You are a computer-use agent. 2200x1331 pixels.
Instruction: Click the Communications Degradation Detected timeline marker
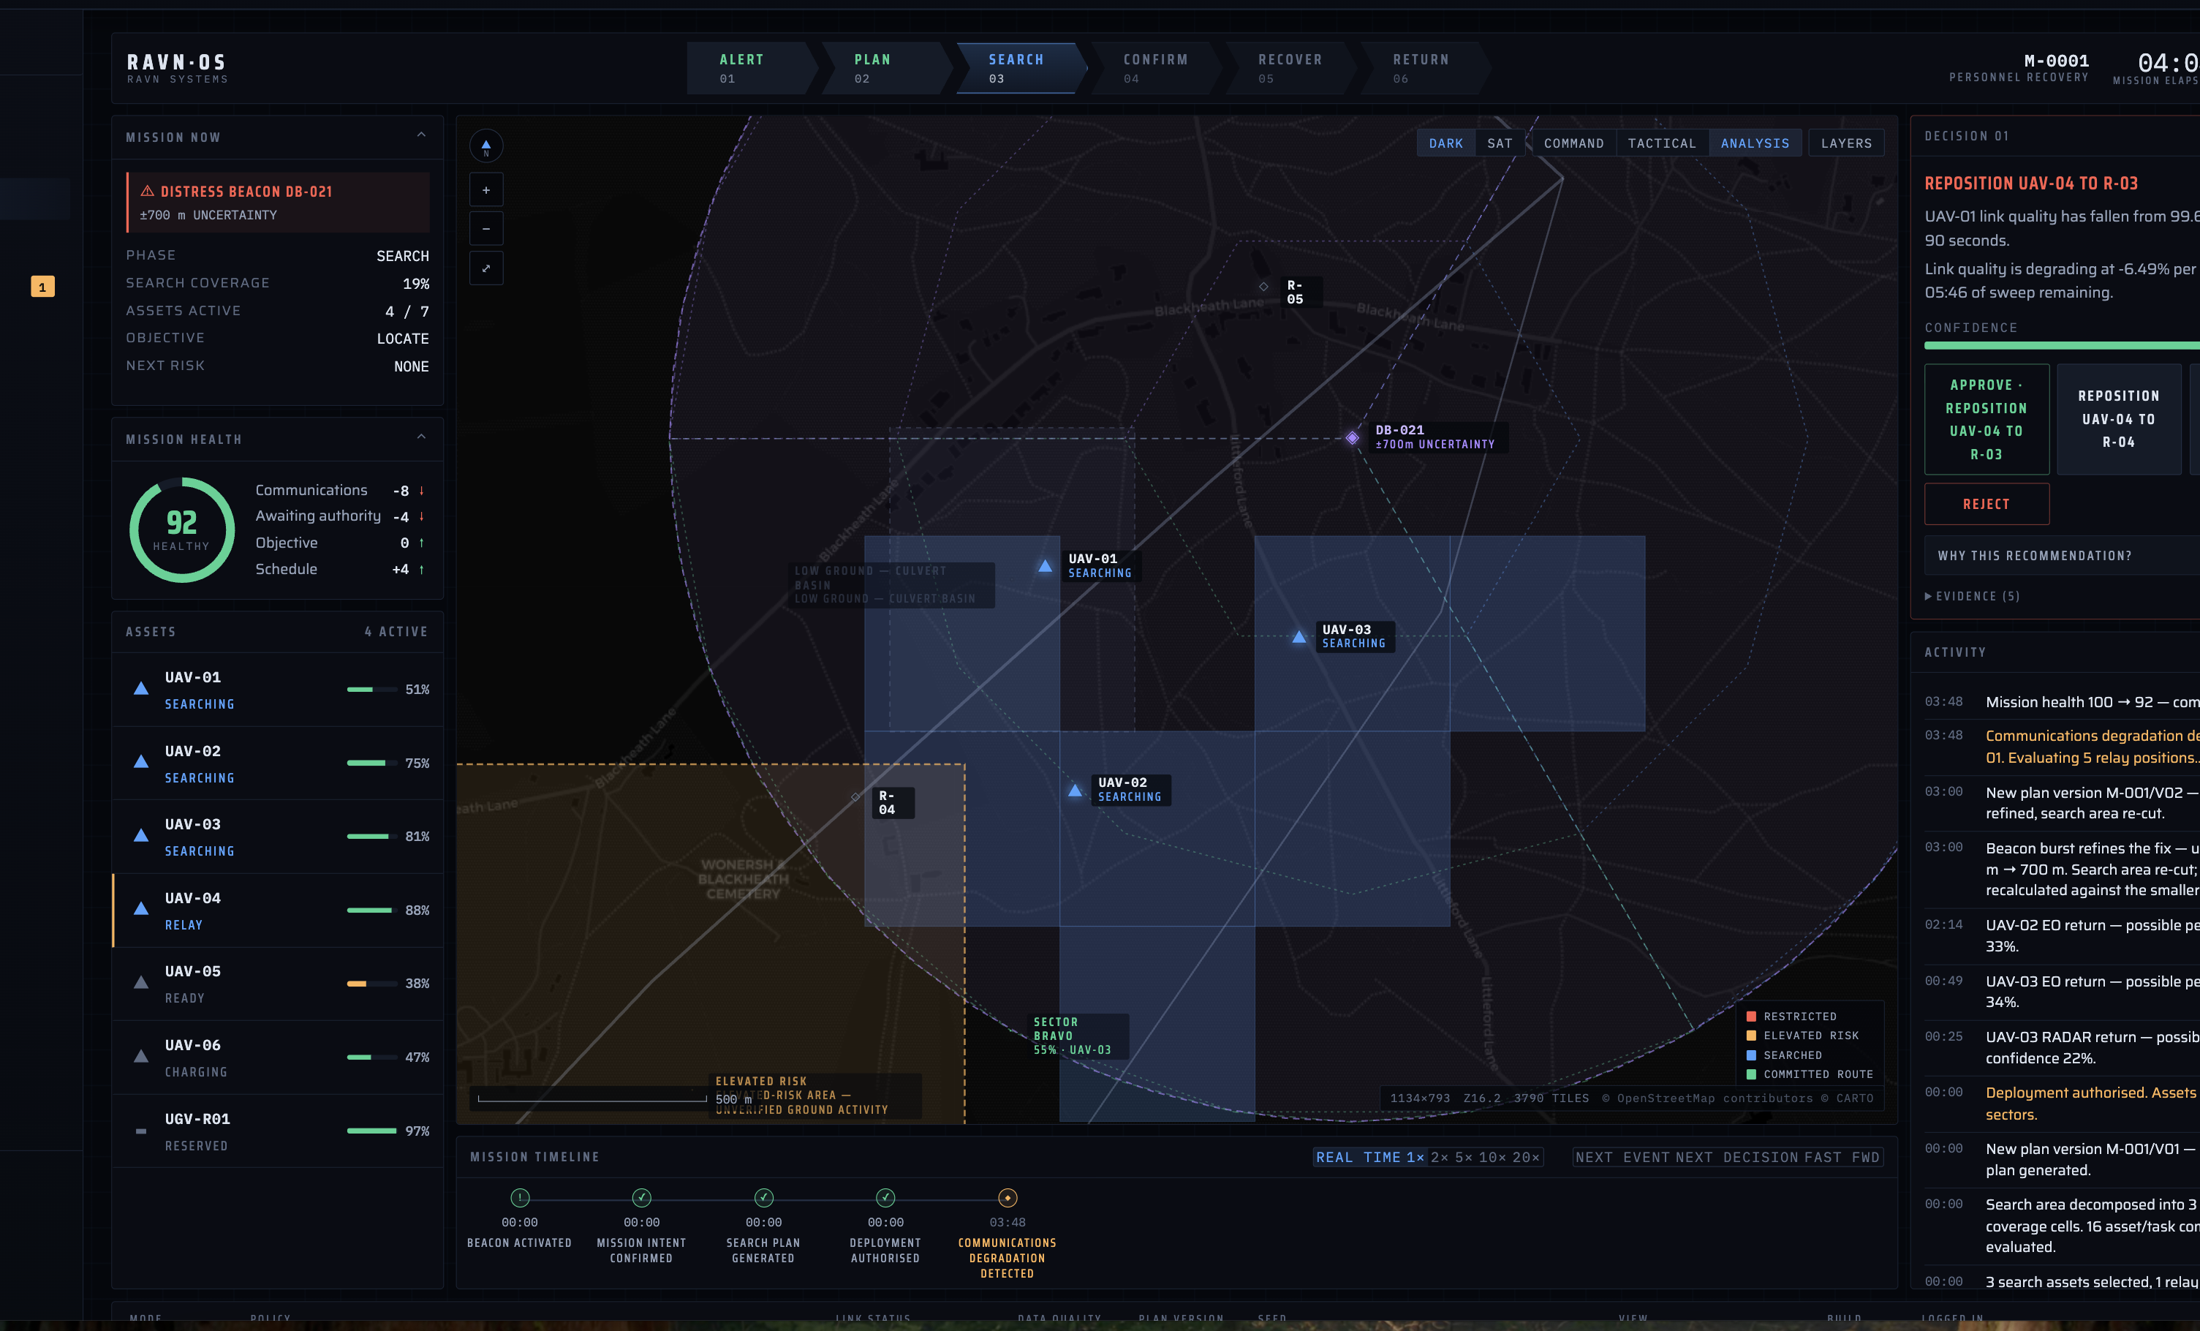(1007, 1198)
